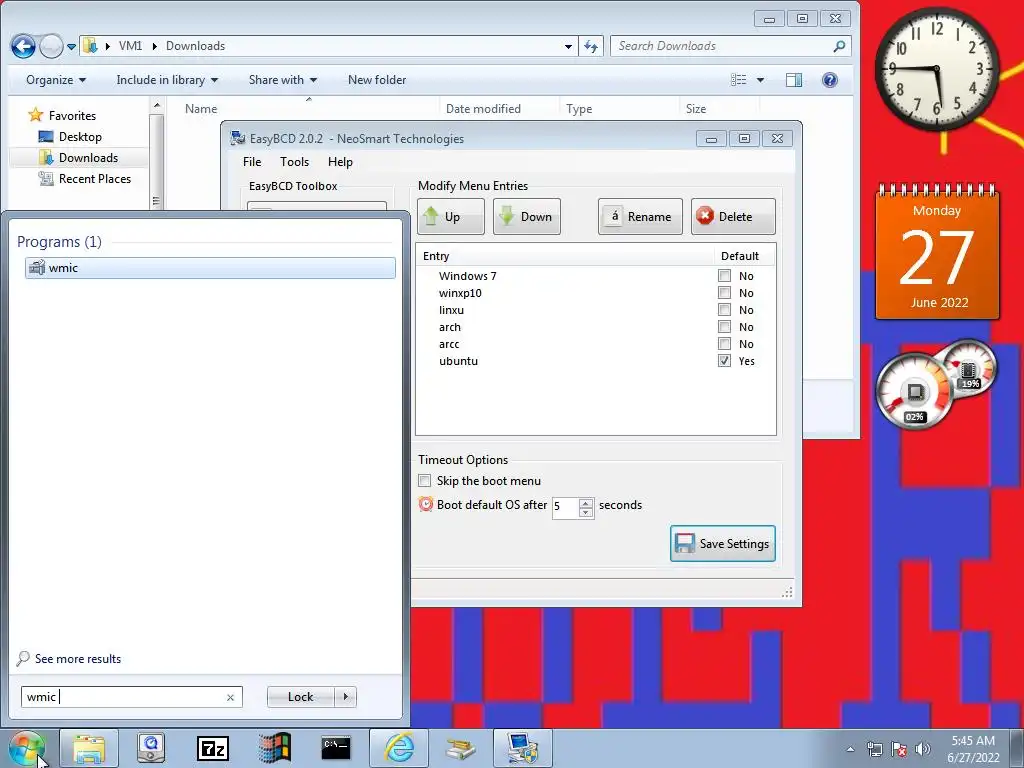Click the network tray icon
Viewport: 1024px width, 768px height.
tap(874, 749)
